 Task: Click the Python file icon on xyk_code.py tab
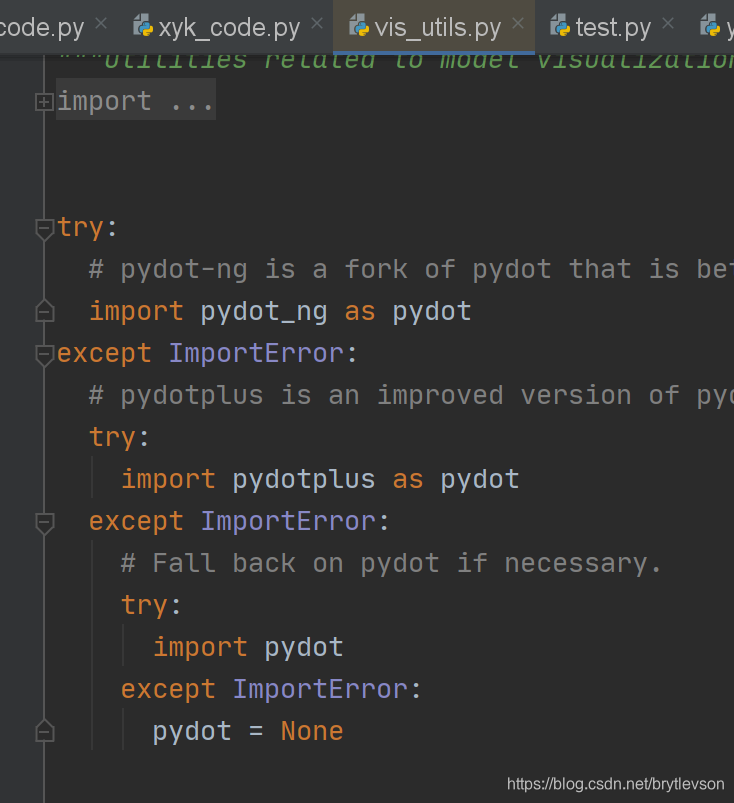click(143, 26)
